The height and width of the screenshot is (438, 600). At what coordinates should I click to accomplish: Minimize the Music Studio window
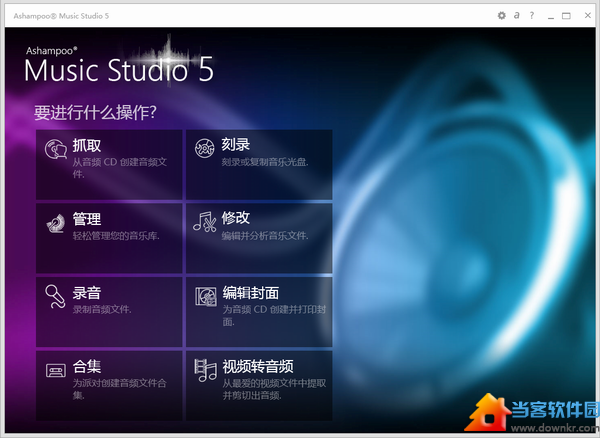click(x=551, y=16)
